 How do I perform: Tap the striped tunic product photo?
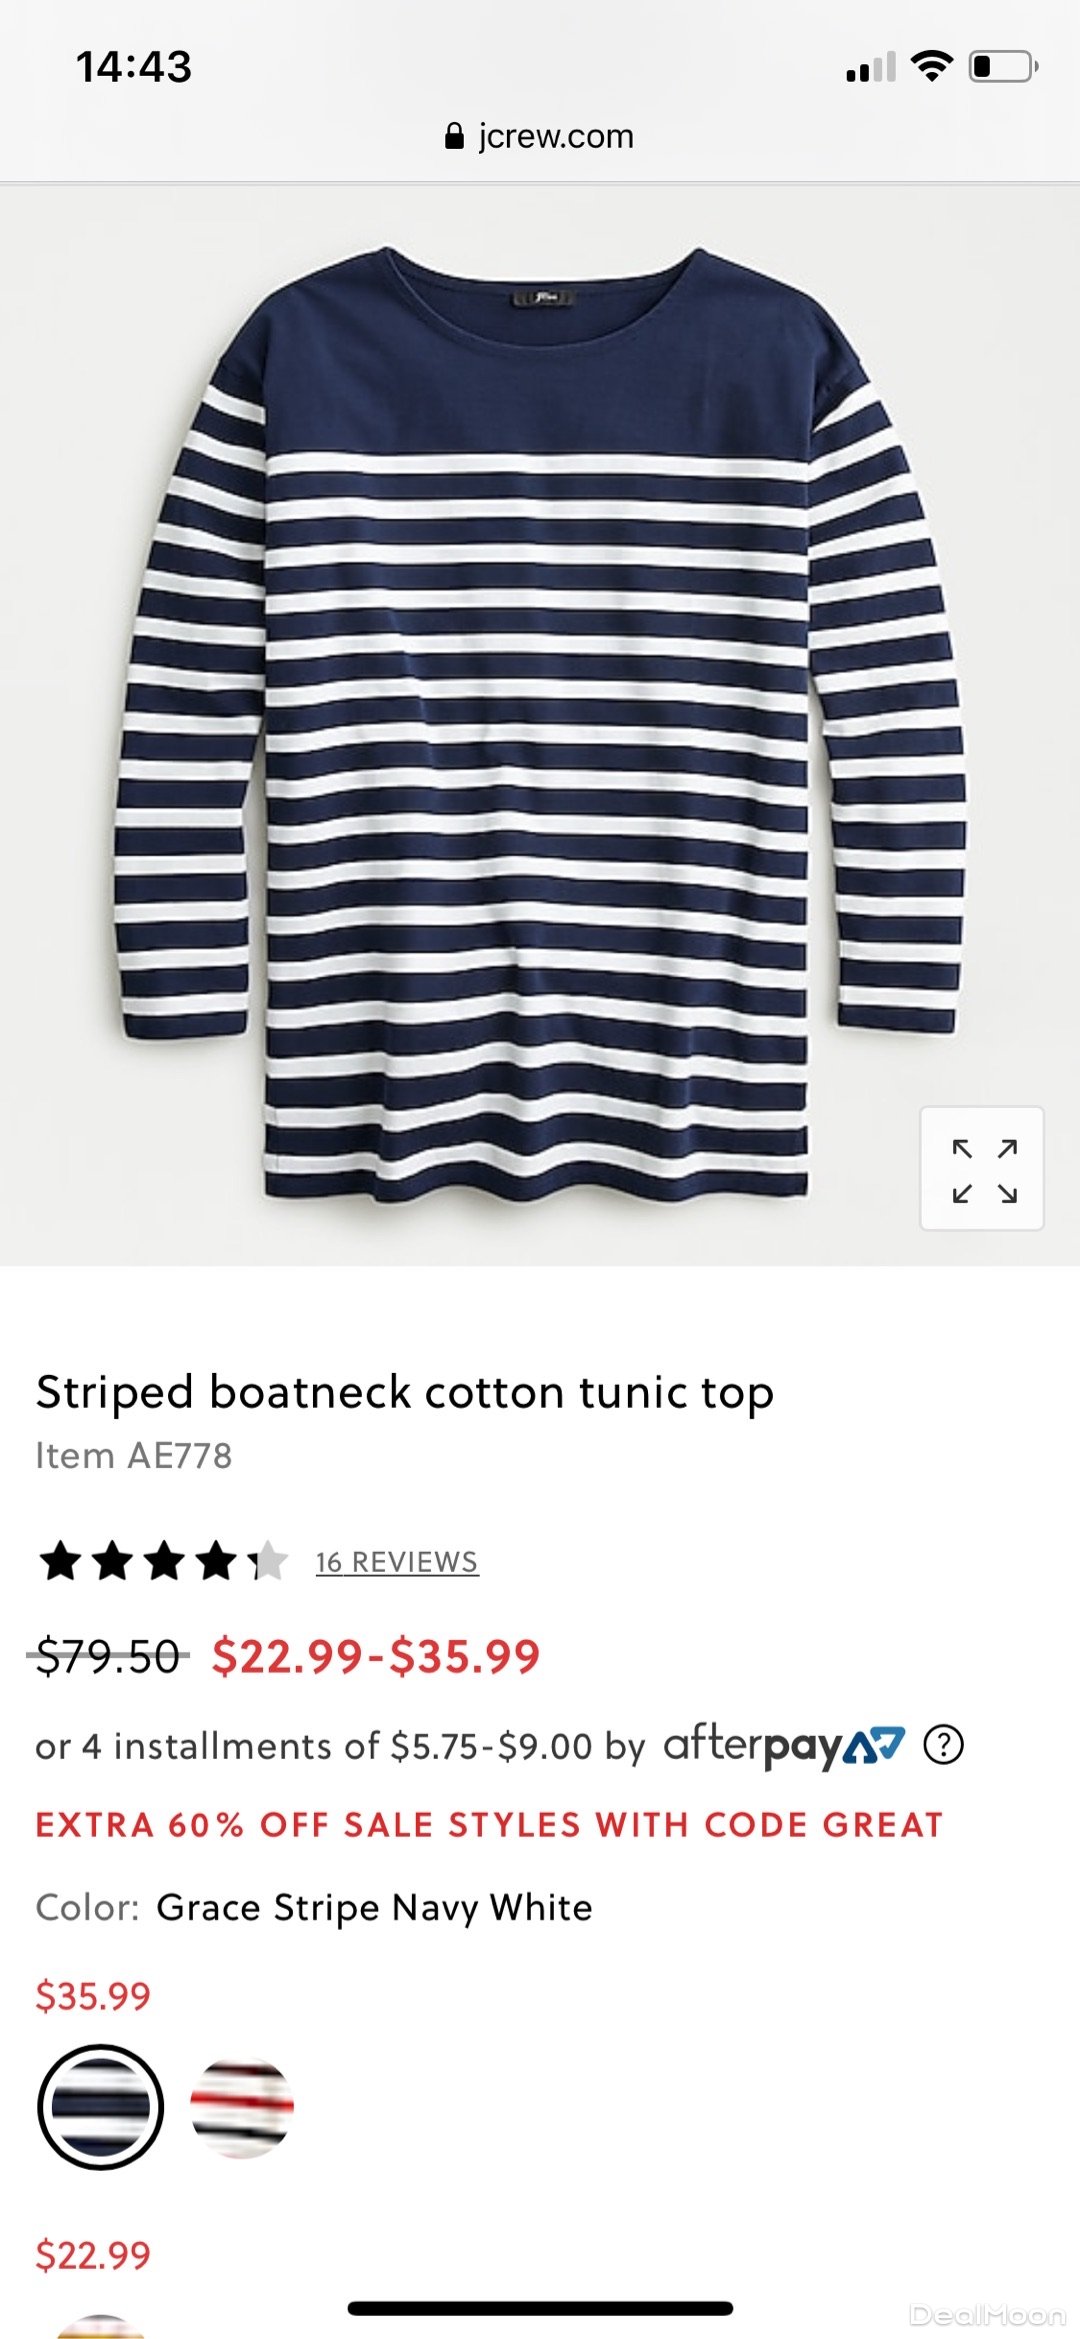pos(540,720)
